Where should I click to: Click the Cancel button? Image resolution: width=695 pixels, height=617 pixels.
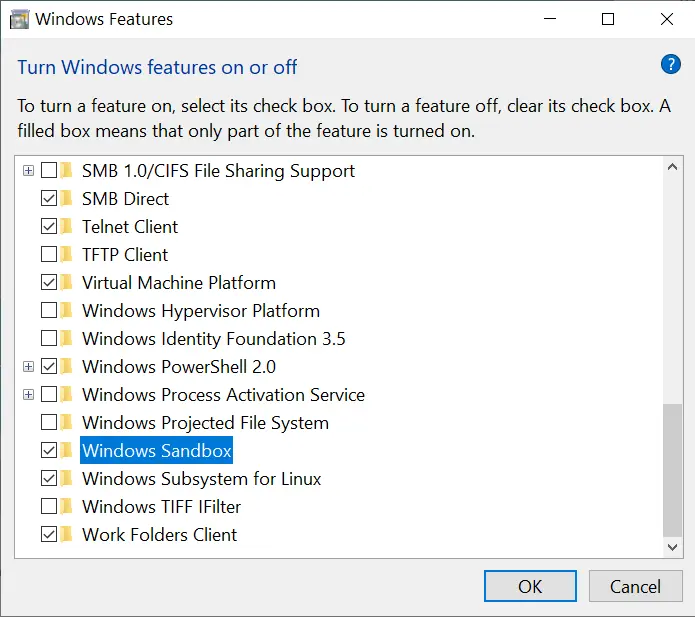[635, 586]
